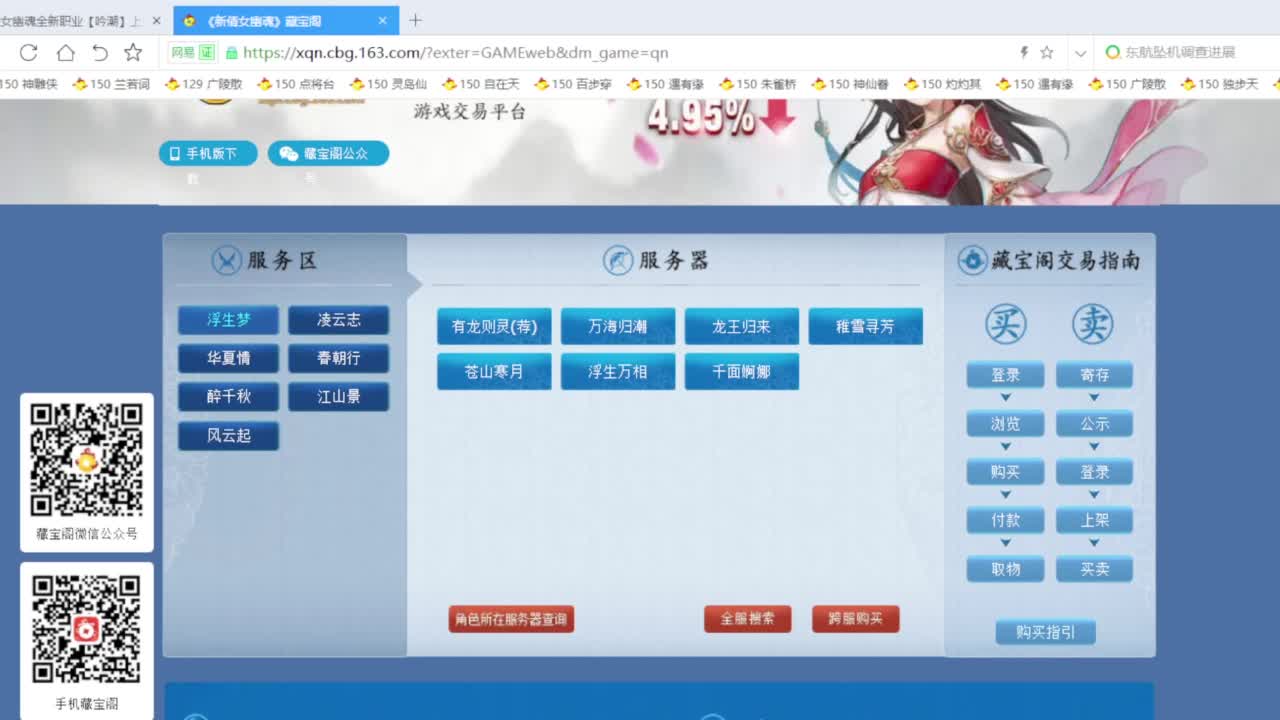Click 角色所在服务器查询 button

[x=511, y=619]
